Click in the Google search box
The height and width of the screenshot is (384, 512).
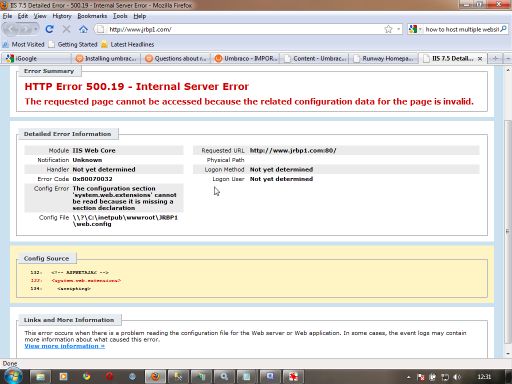point(462,29)
